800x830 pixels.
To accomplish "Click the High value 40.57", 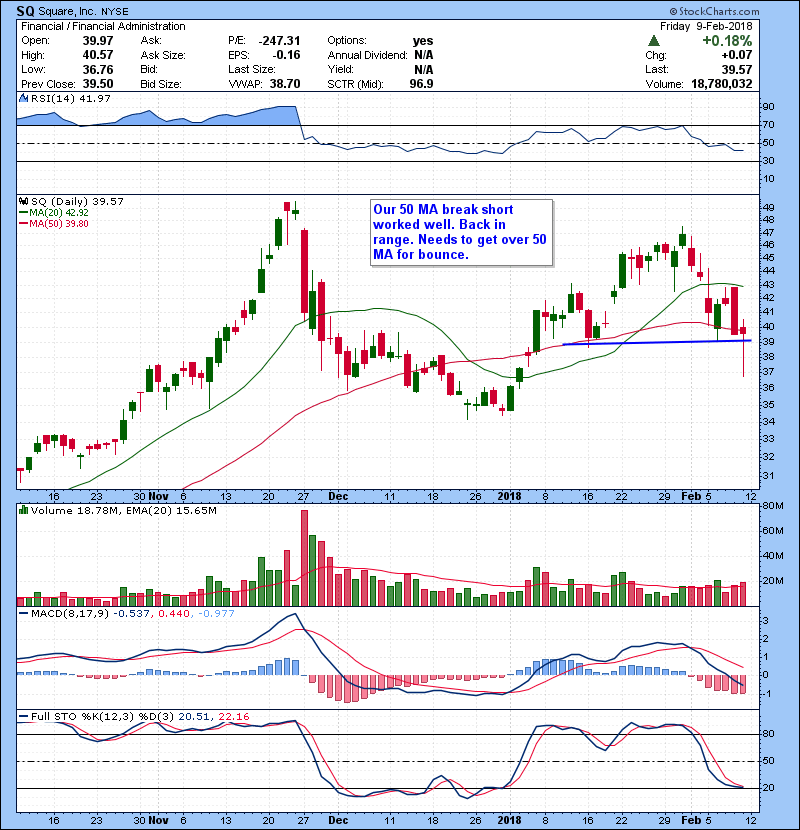I will point(98,55).
